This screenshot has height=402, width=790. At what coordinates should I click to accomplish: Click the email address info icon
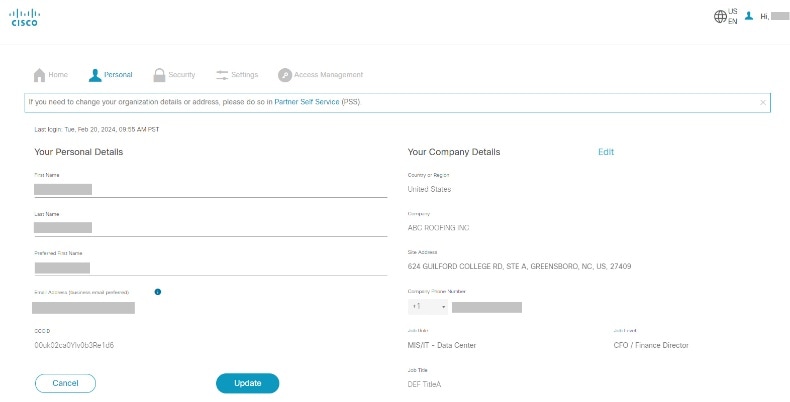click(x=158, y=292)
